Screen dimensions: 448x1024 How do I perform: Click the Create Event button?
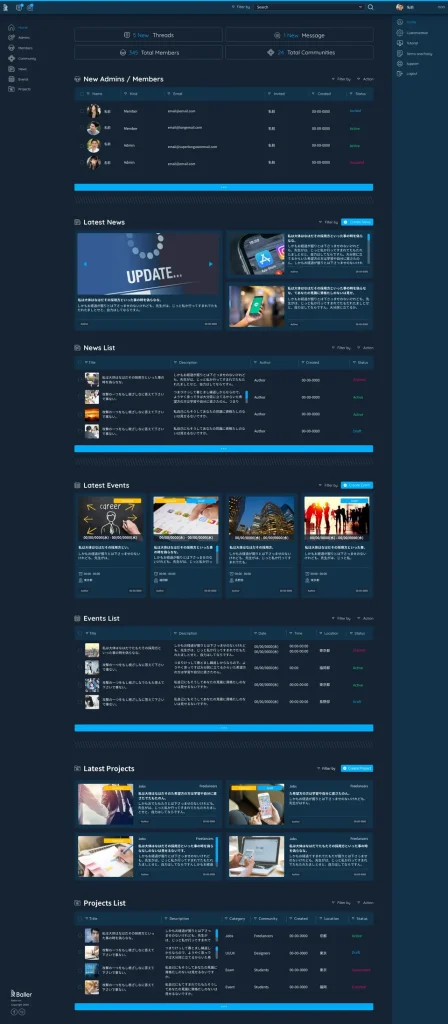357,485
